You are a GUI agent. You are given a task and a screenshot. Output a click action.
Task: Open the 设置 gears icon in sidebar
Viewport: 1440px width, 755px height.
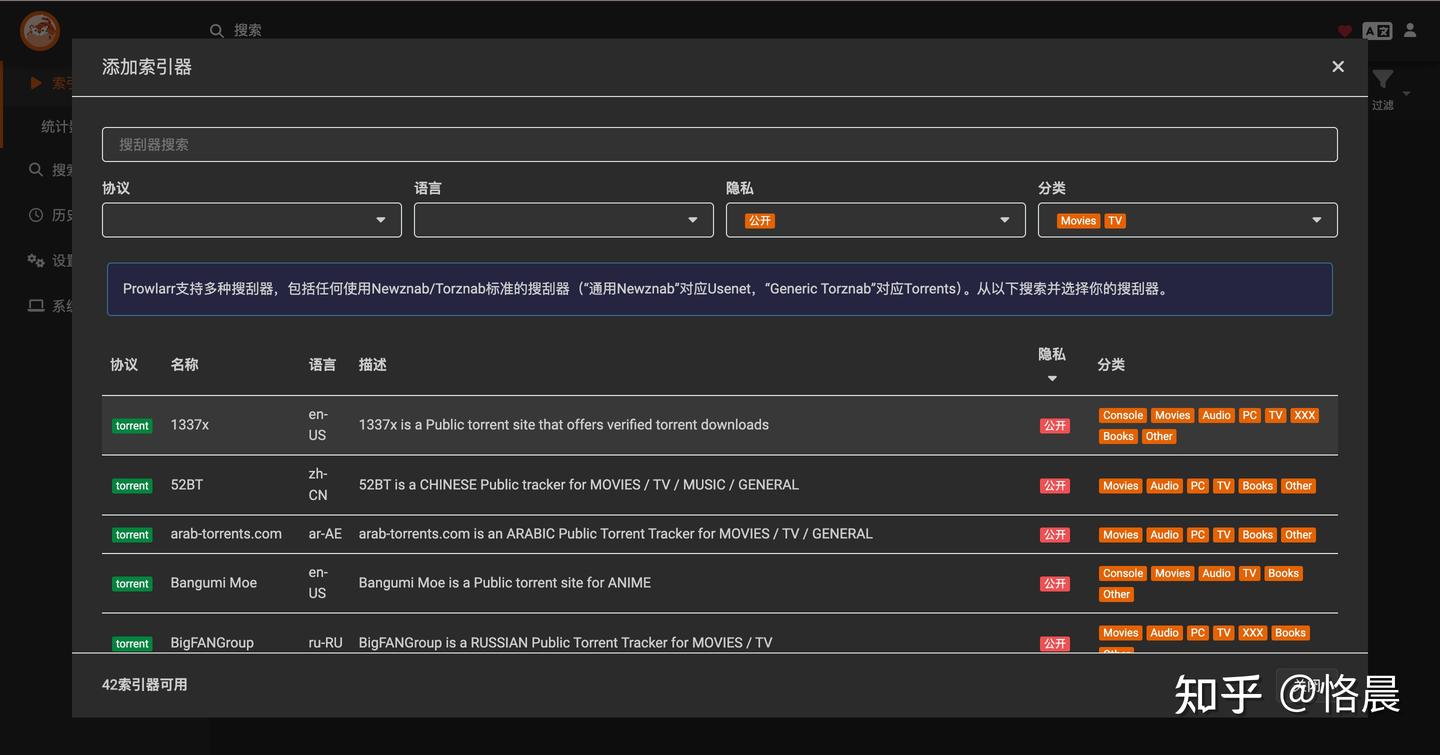click(35, 259)
